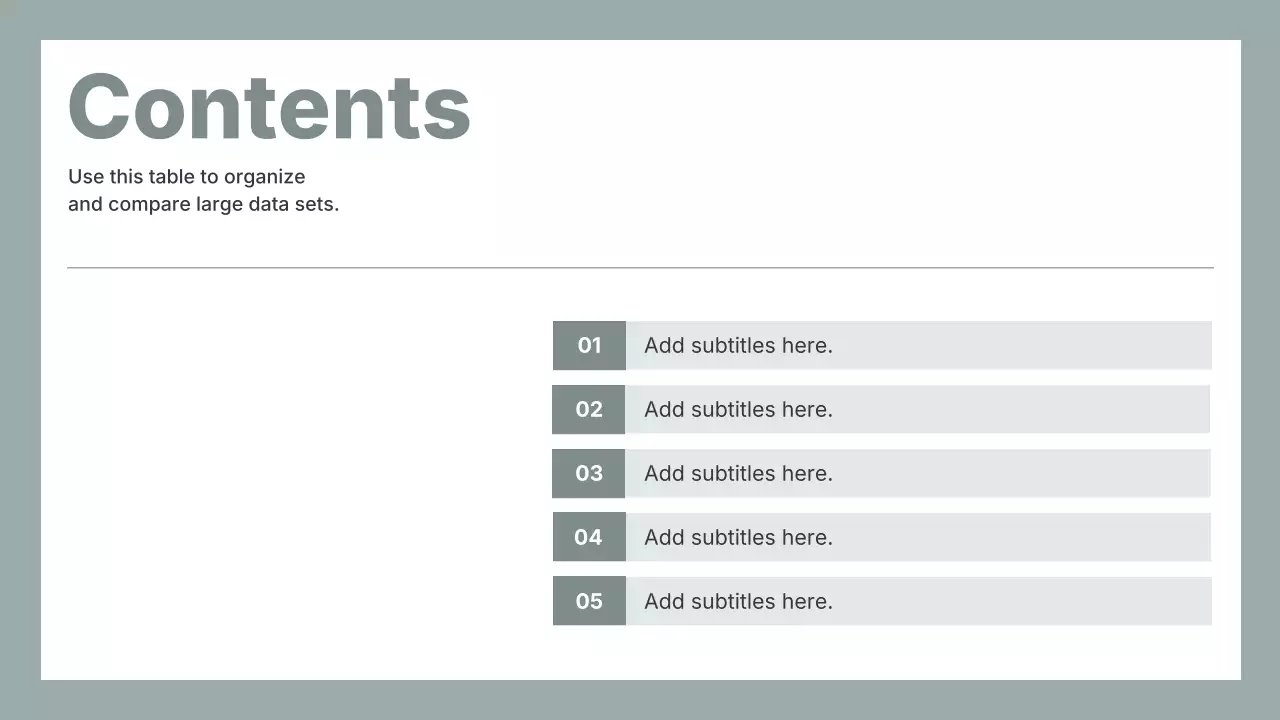Screen dimensions: 1280x720
Task: Click the 01 number box
Action: click(589, 346)
